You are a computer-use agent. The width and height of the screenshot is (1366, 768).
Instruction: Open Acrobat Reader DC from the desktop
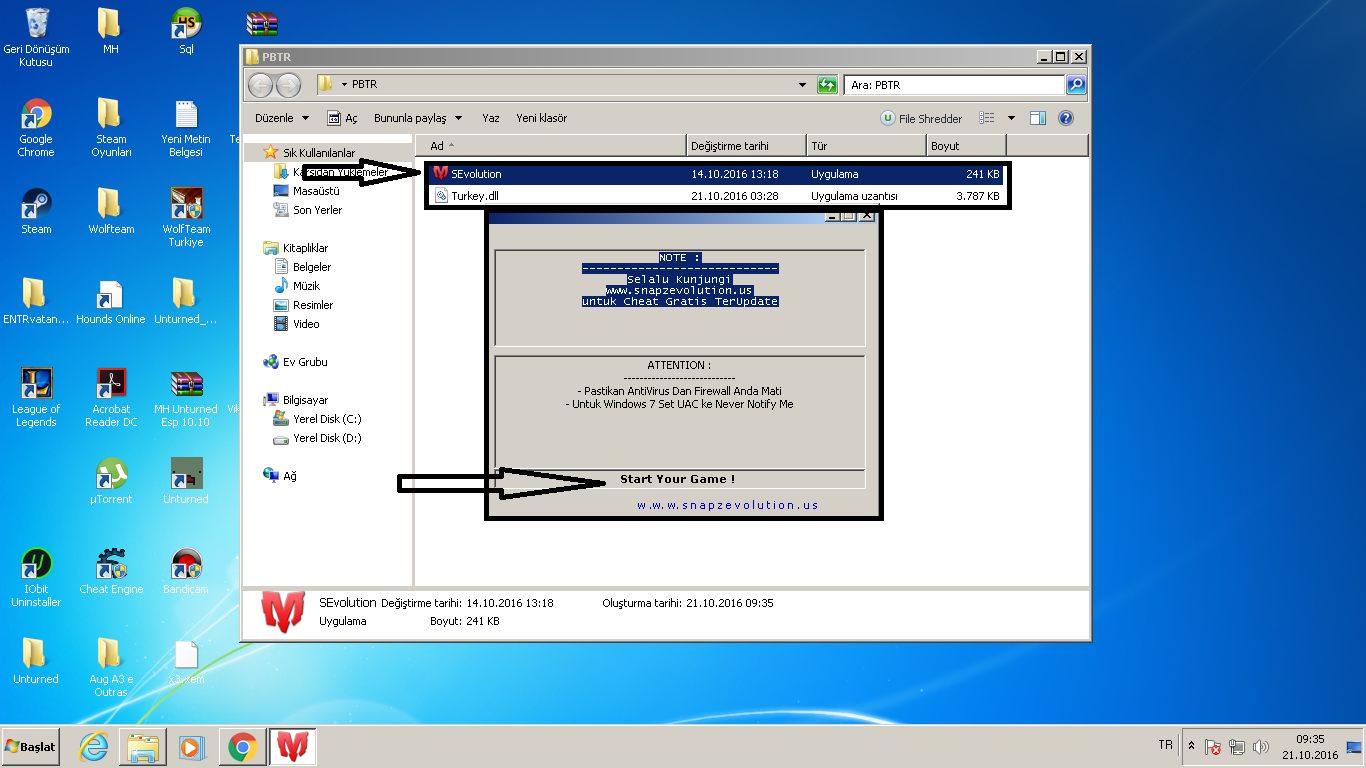pyautogui.click(x=111, y=398)
